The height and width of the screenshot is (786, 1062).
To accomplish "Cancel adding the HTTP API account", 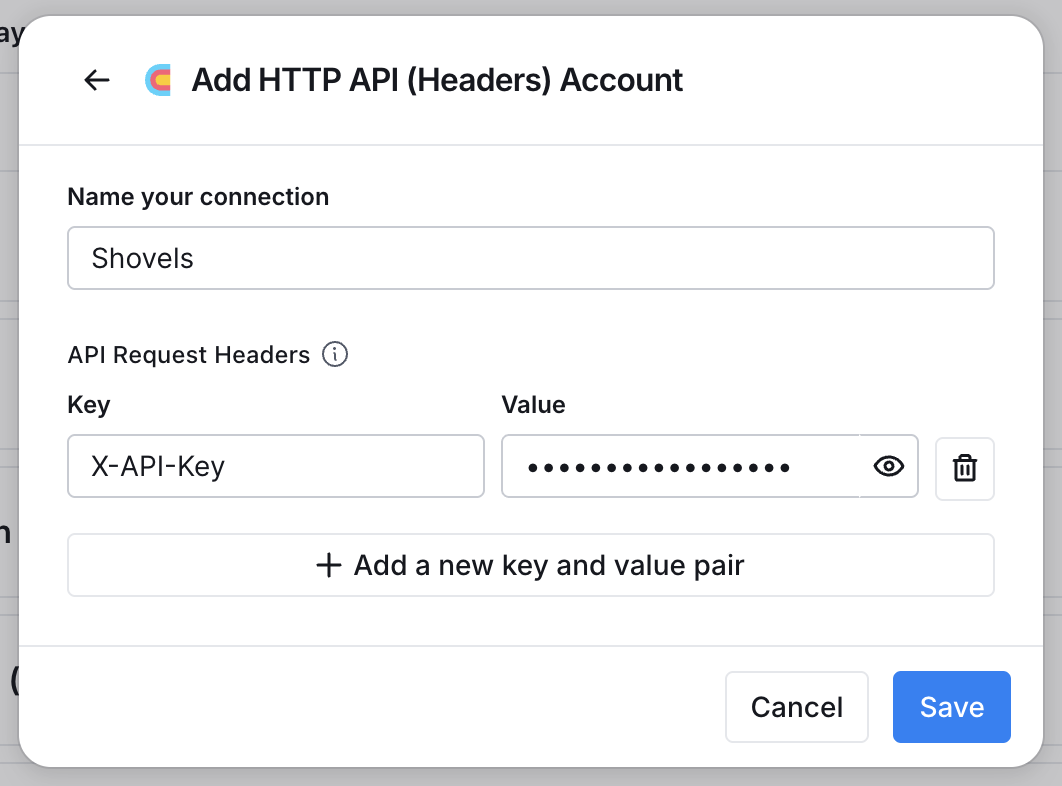I will click(796, 707).
